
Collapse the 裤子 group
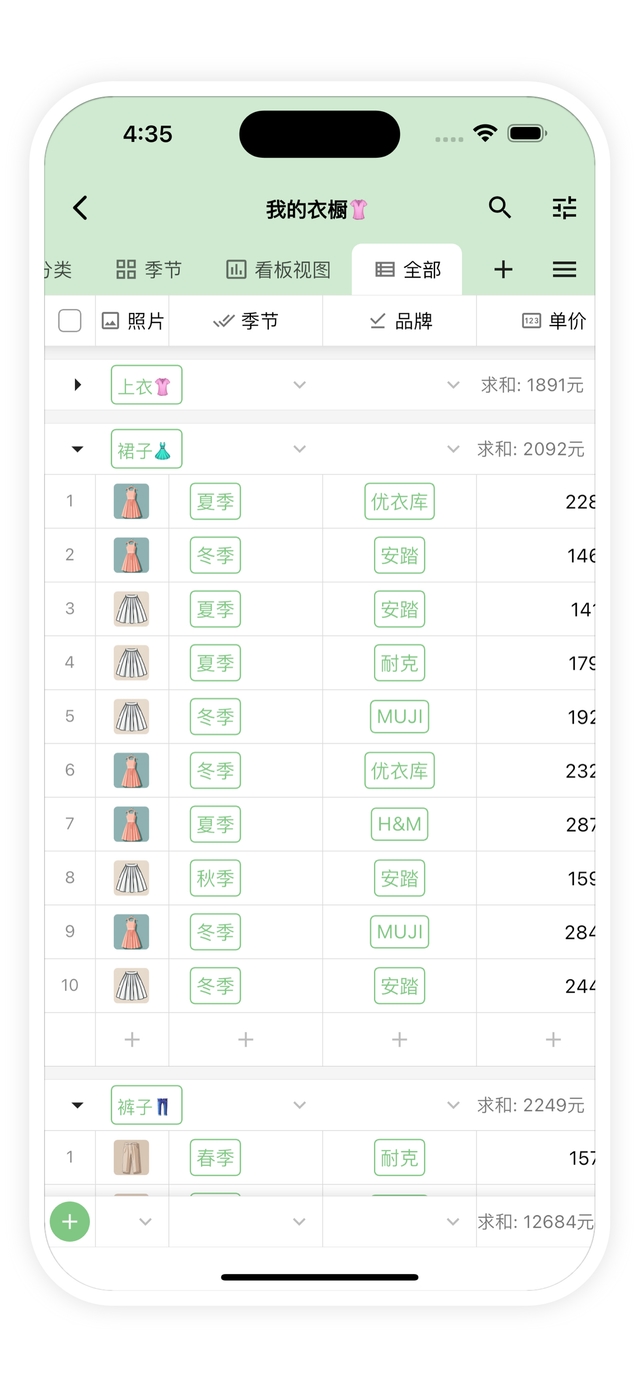coord(78,1105)
